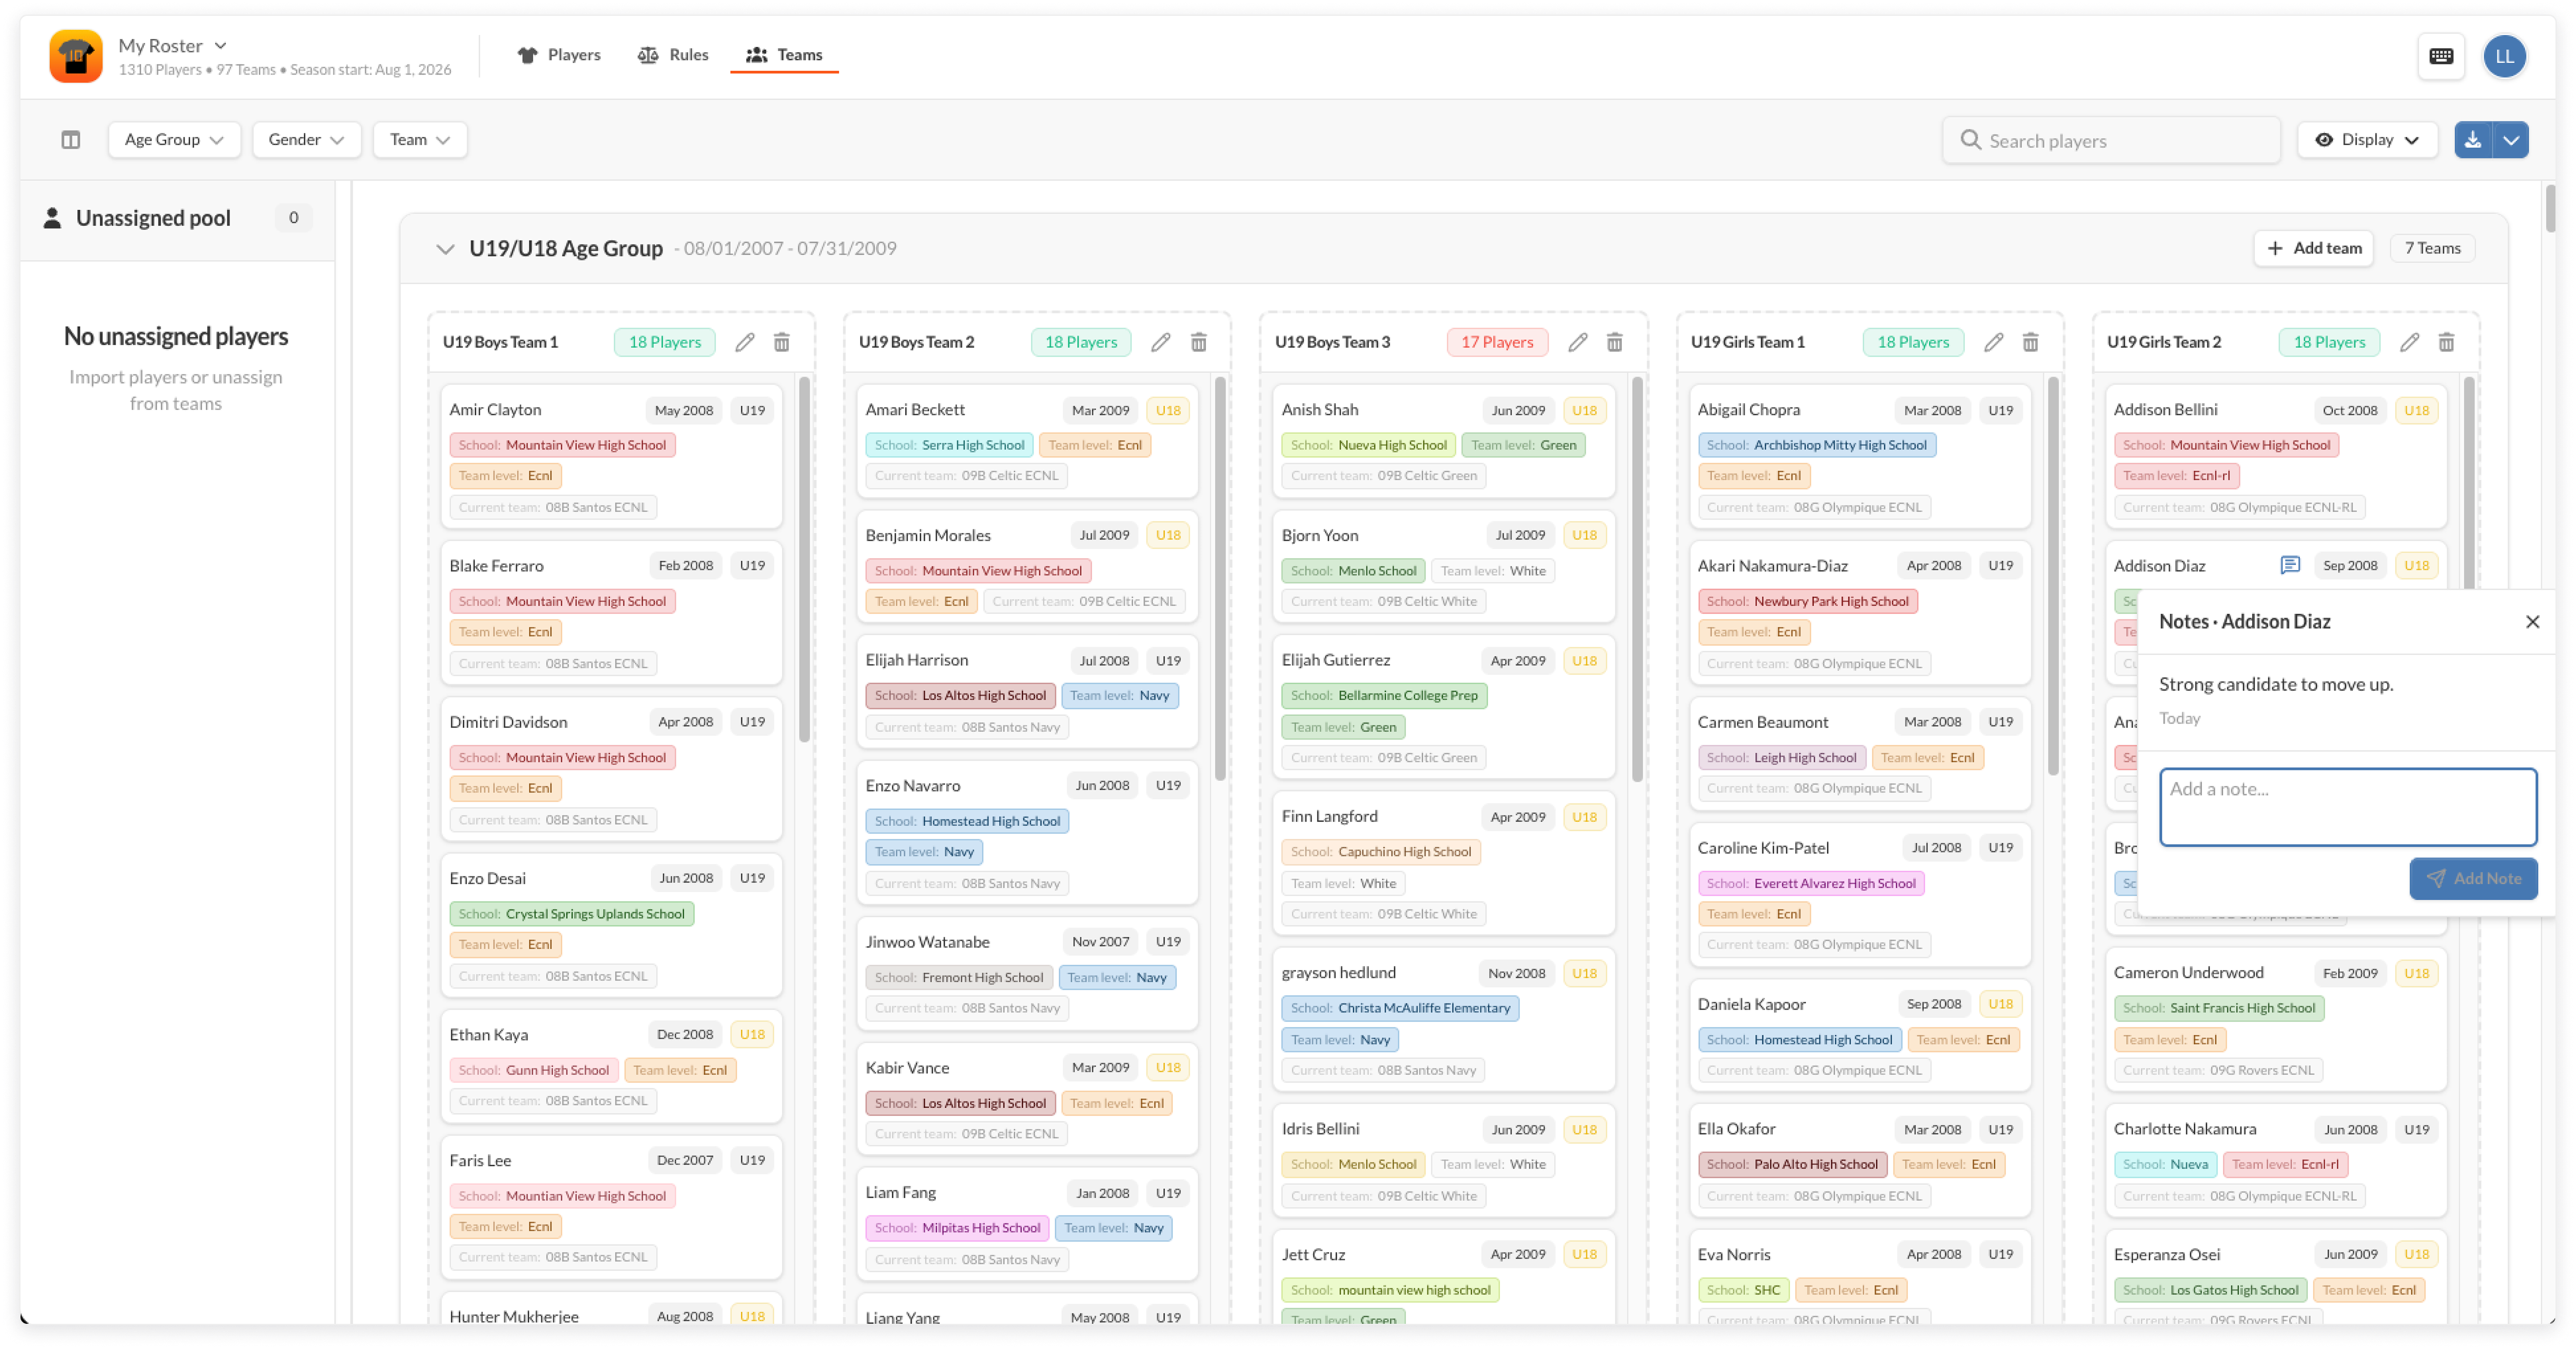The image size is (2576, 1349).
Task: Go to the Players tab
Action: [559, 55]
